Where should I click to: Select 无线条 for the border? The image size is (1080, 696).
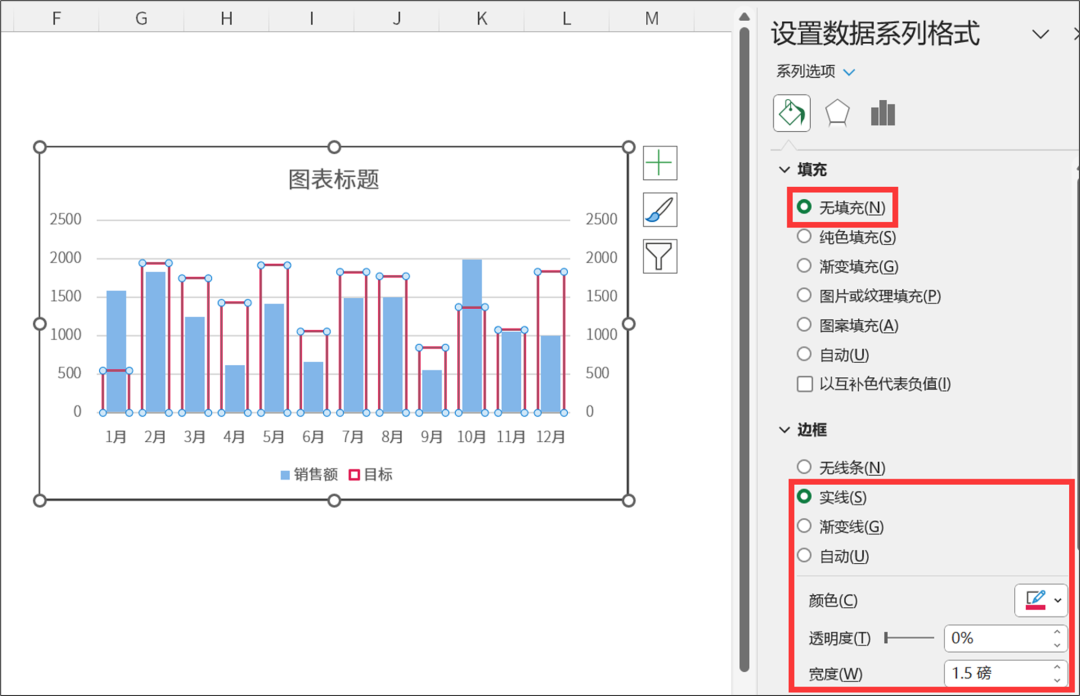click(804, 467)
